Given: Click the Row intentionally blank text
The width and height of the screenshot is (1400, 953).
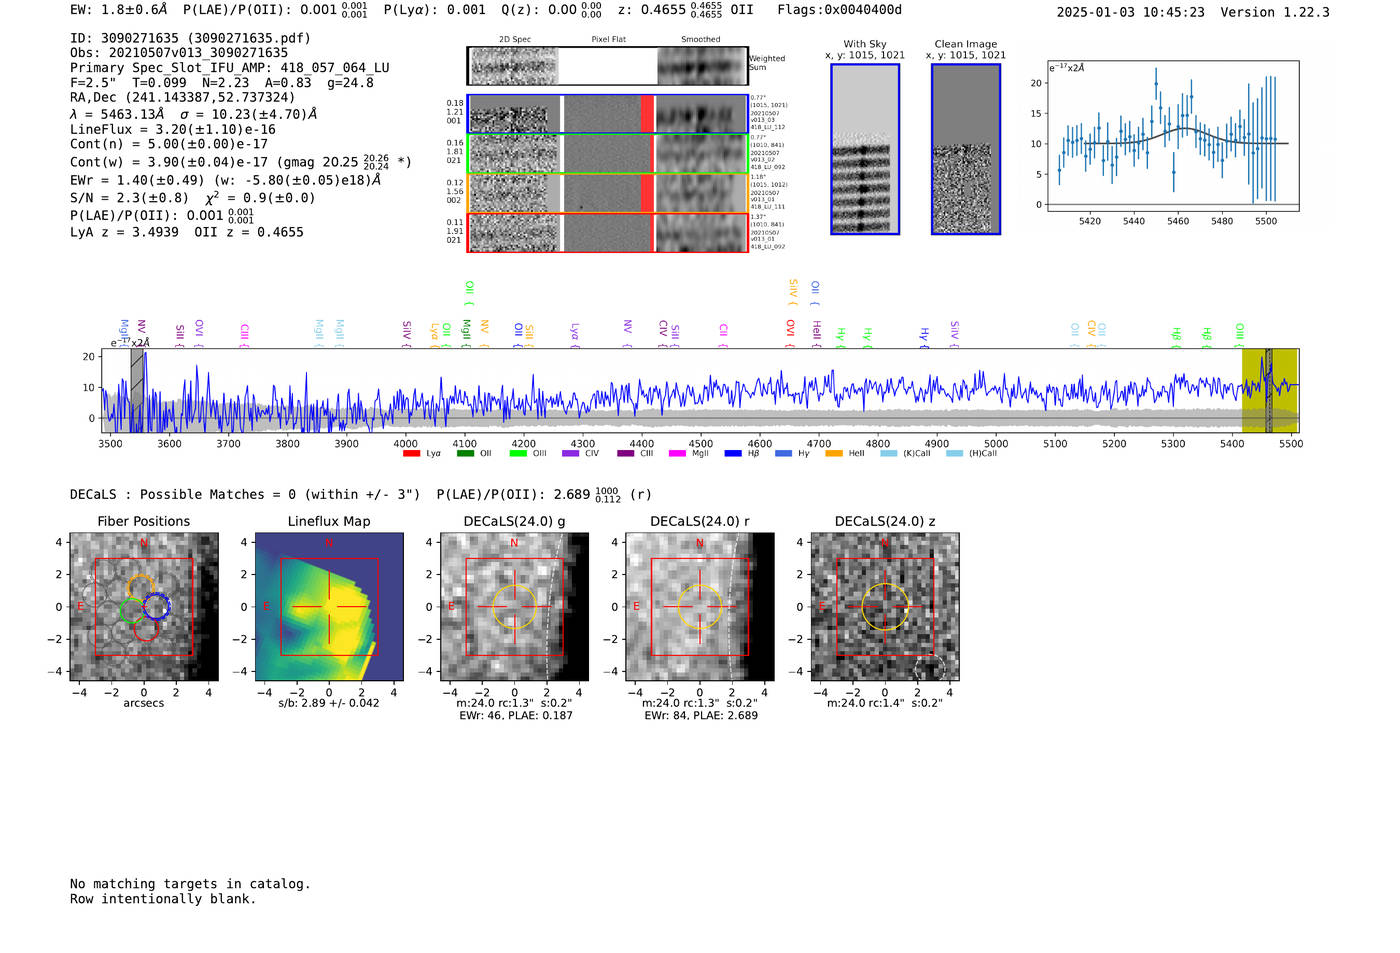Looking at the screenshot, I should click(163, 899).
